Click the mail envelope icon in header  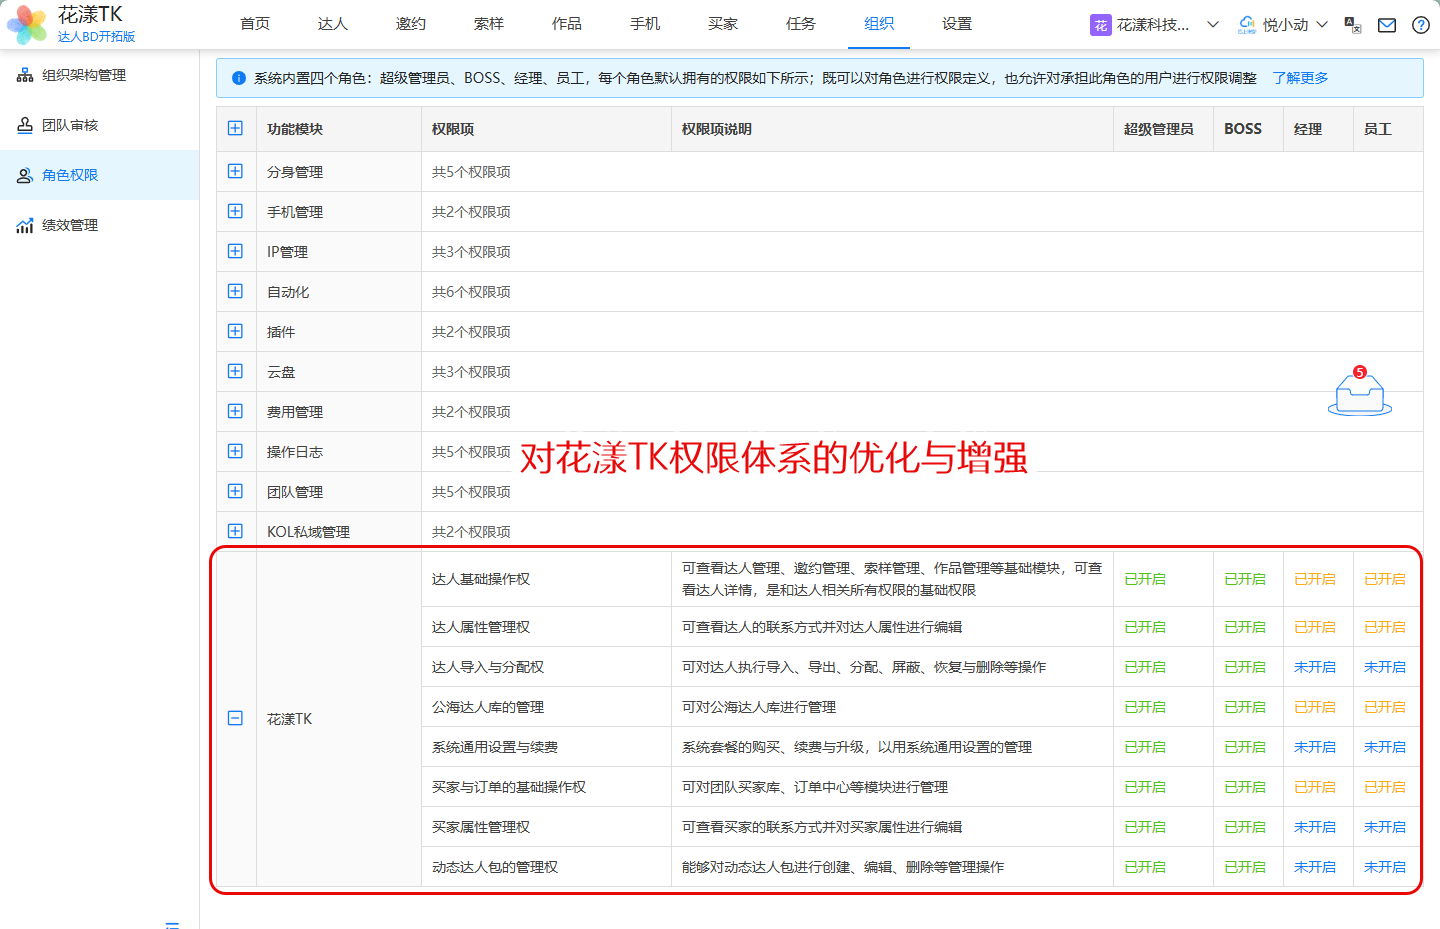pos(1386,25)
